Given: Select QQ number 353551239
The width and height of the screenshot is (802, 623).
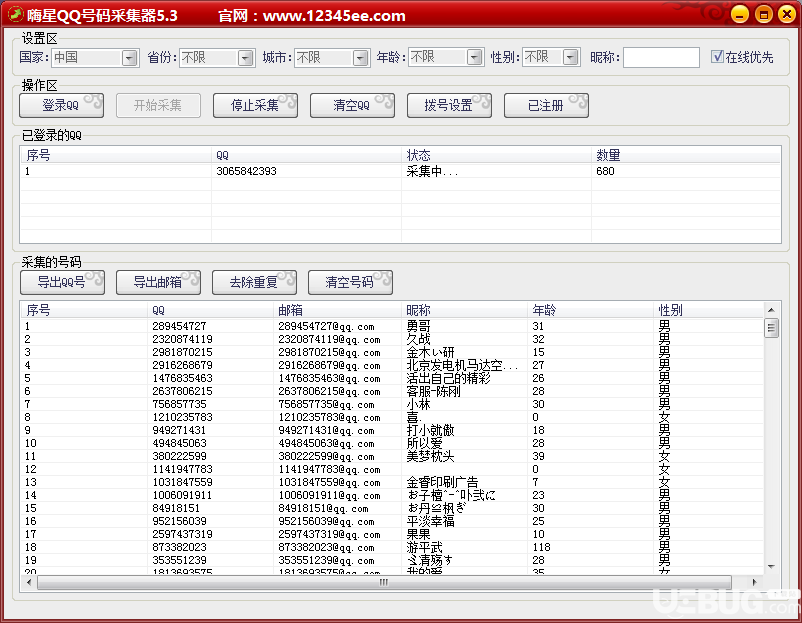Looking at the screenshot, I should click(x=179, y=560).
